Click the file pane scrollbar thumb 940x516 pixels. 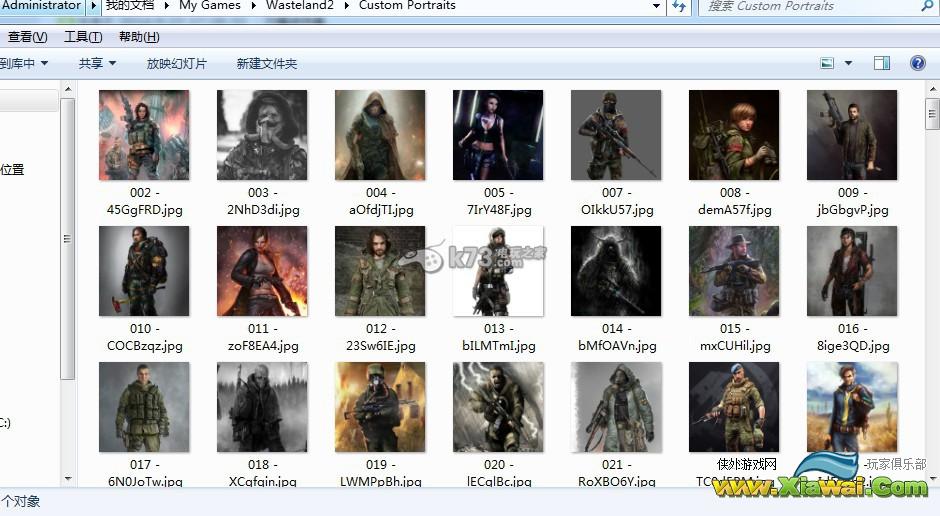932,115
